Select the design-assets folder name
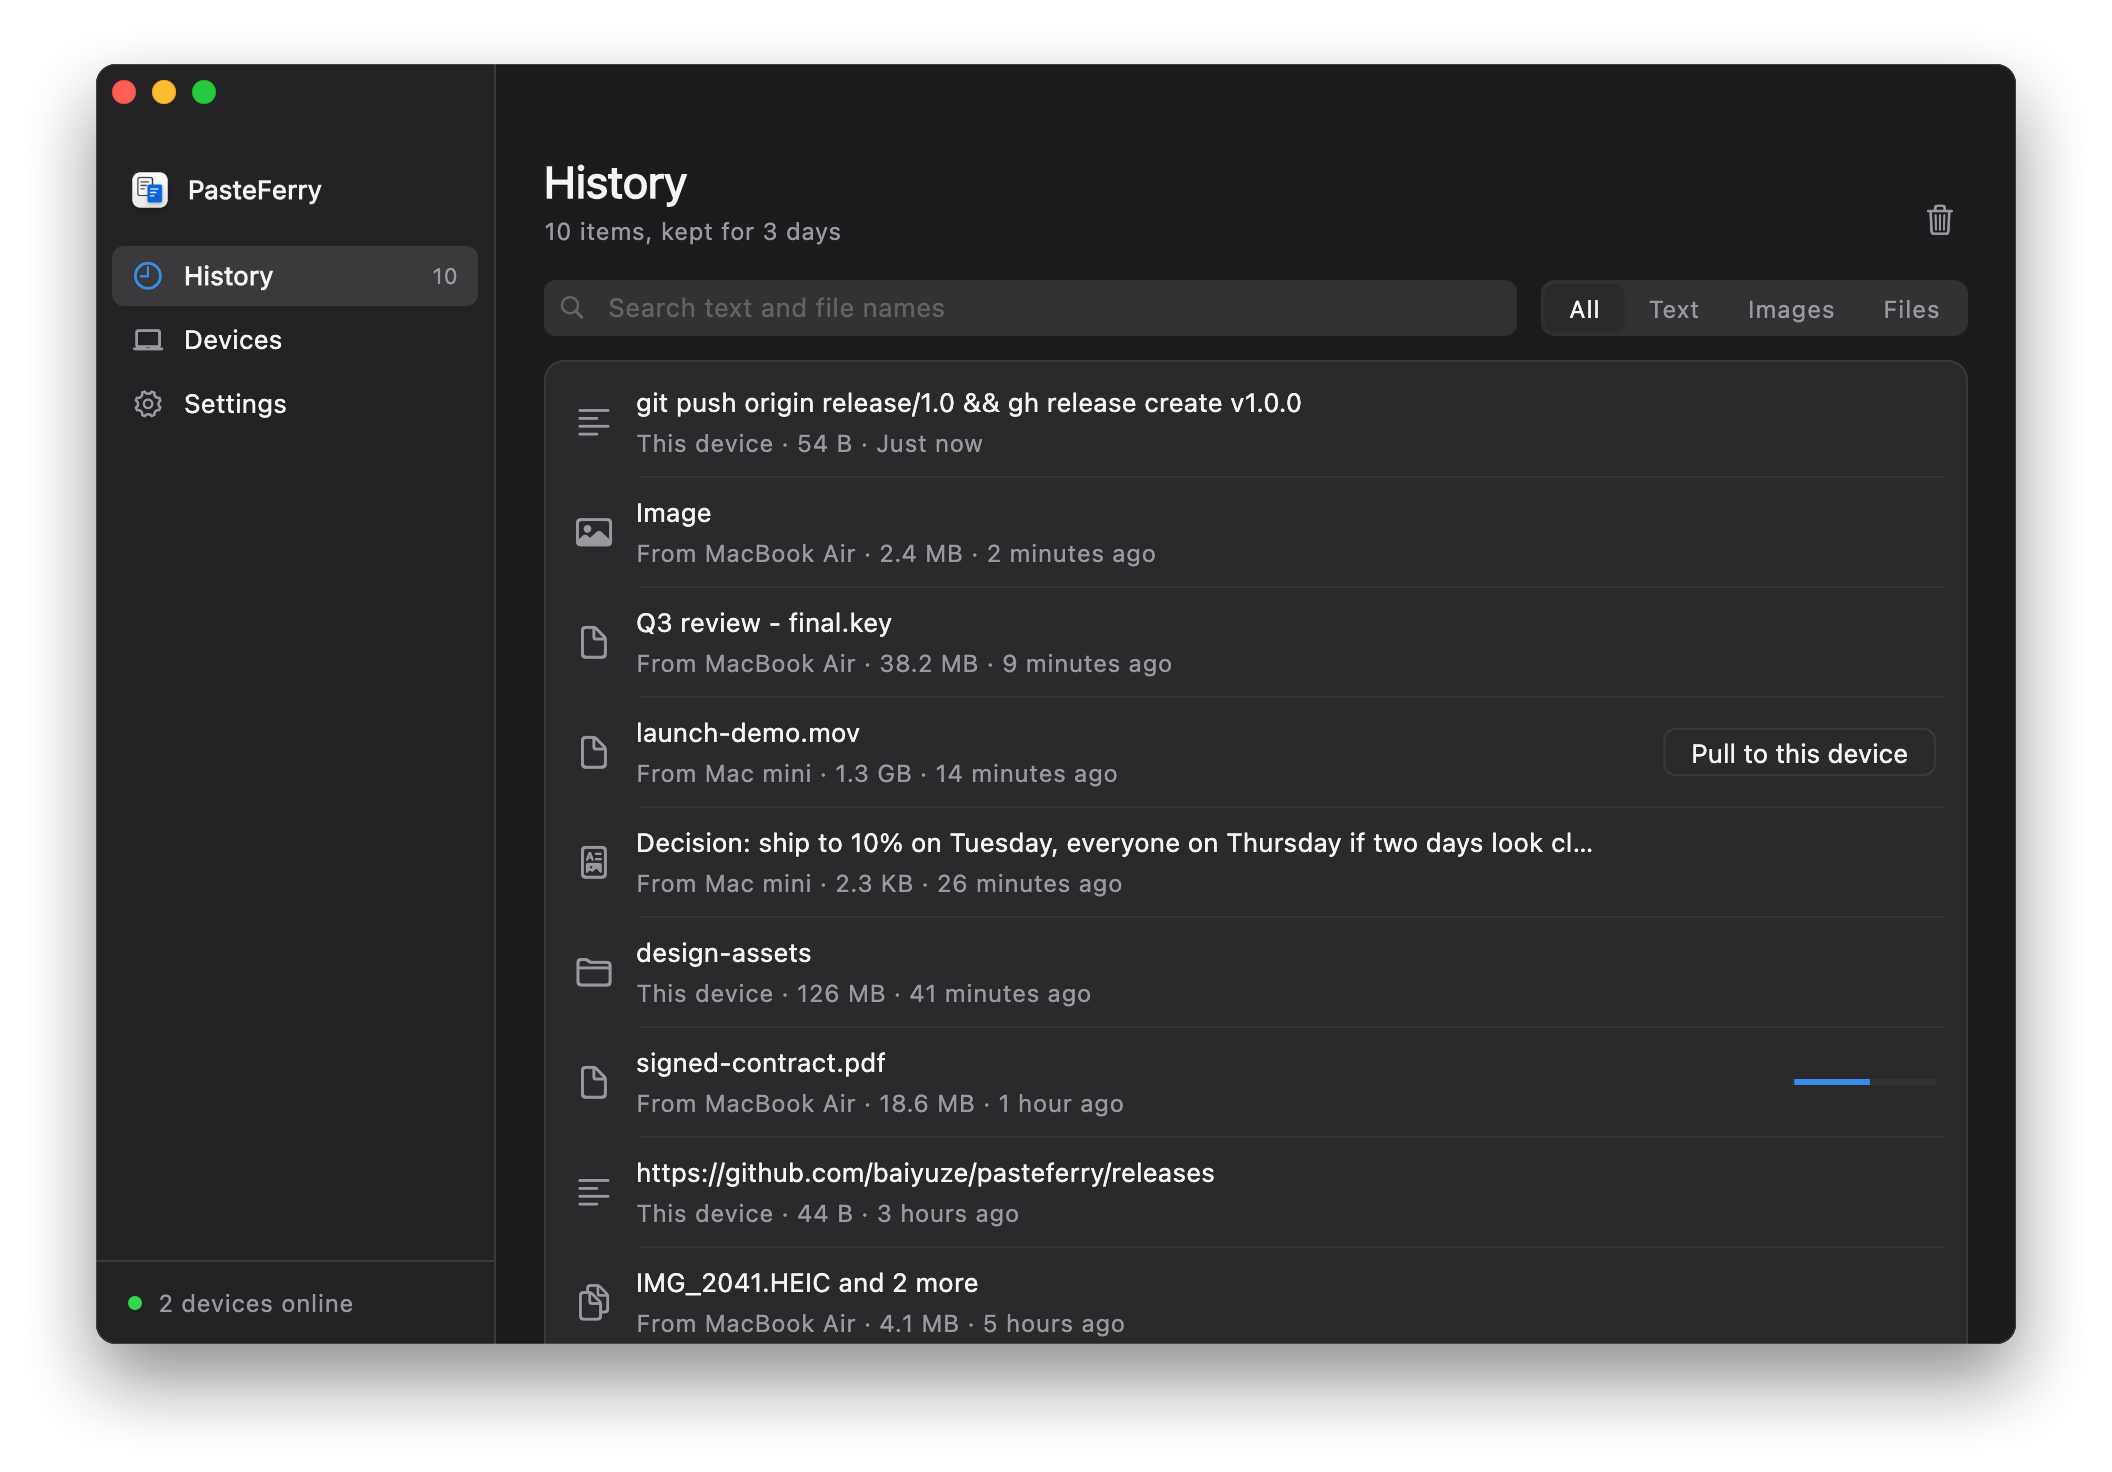Screen dimensions: 2112x1472 tap(723, 953)
